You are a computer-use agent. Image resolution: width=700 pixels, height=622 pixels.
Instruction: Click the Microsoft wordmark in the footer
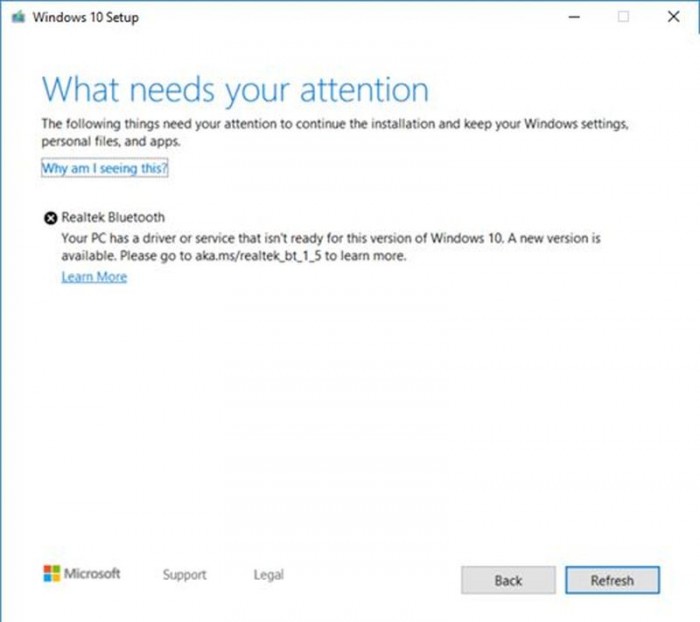click(x=92, y=574)
